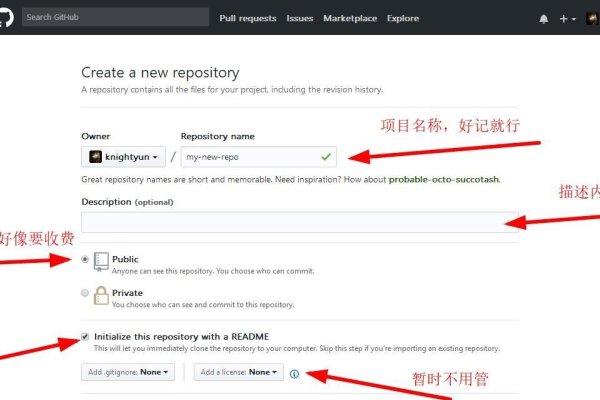600x400 pixels.
Task: Click the Search GitHub box
Action: coord(116,17)
